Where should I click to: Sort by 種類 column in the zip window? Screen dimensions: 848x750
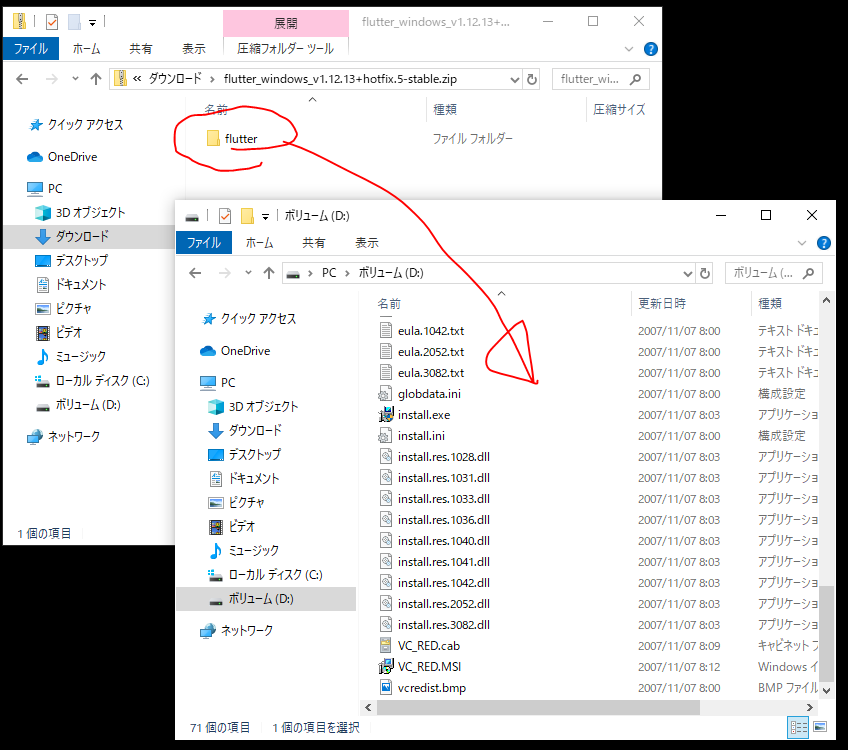pyautogui.click(x=445, y=109)
